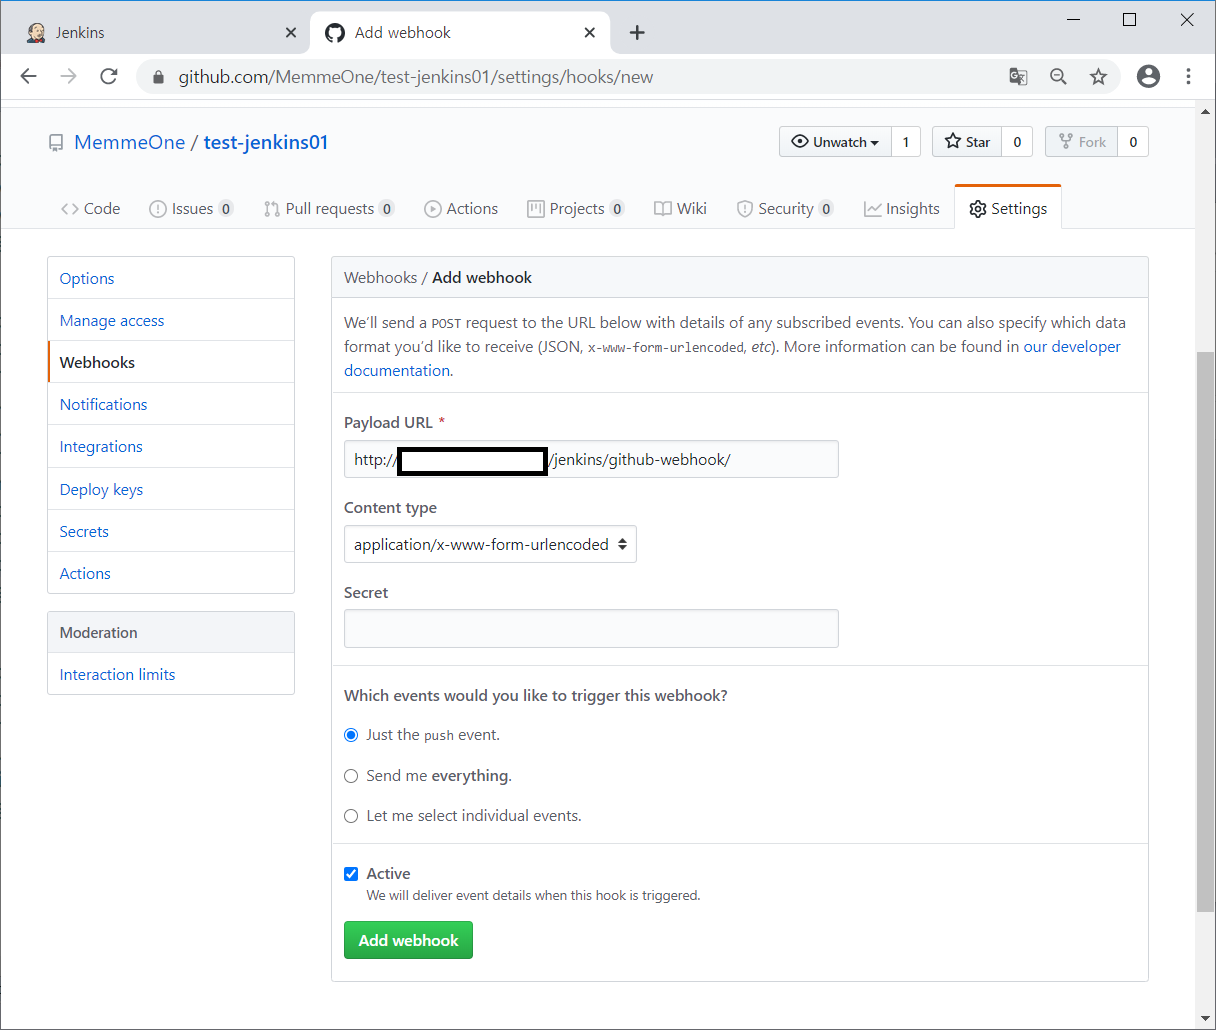This screenshot has height=1030, width=1216.
Task: Click the zoom magnifier icon in address bar
Action: [x=1058, y=77]
